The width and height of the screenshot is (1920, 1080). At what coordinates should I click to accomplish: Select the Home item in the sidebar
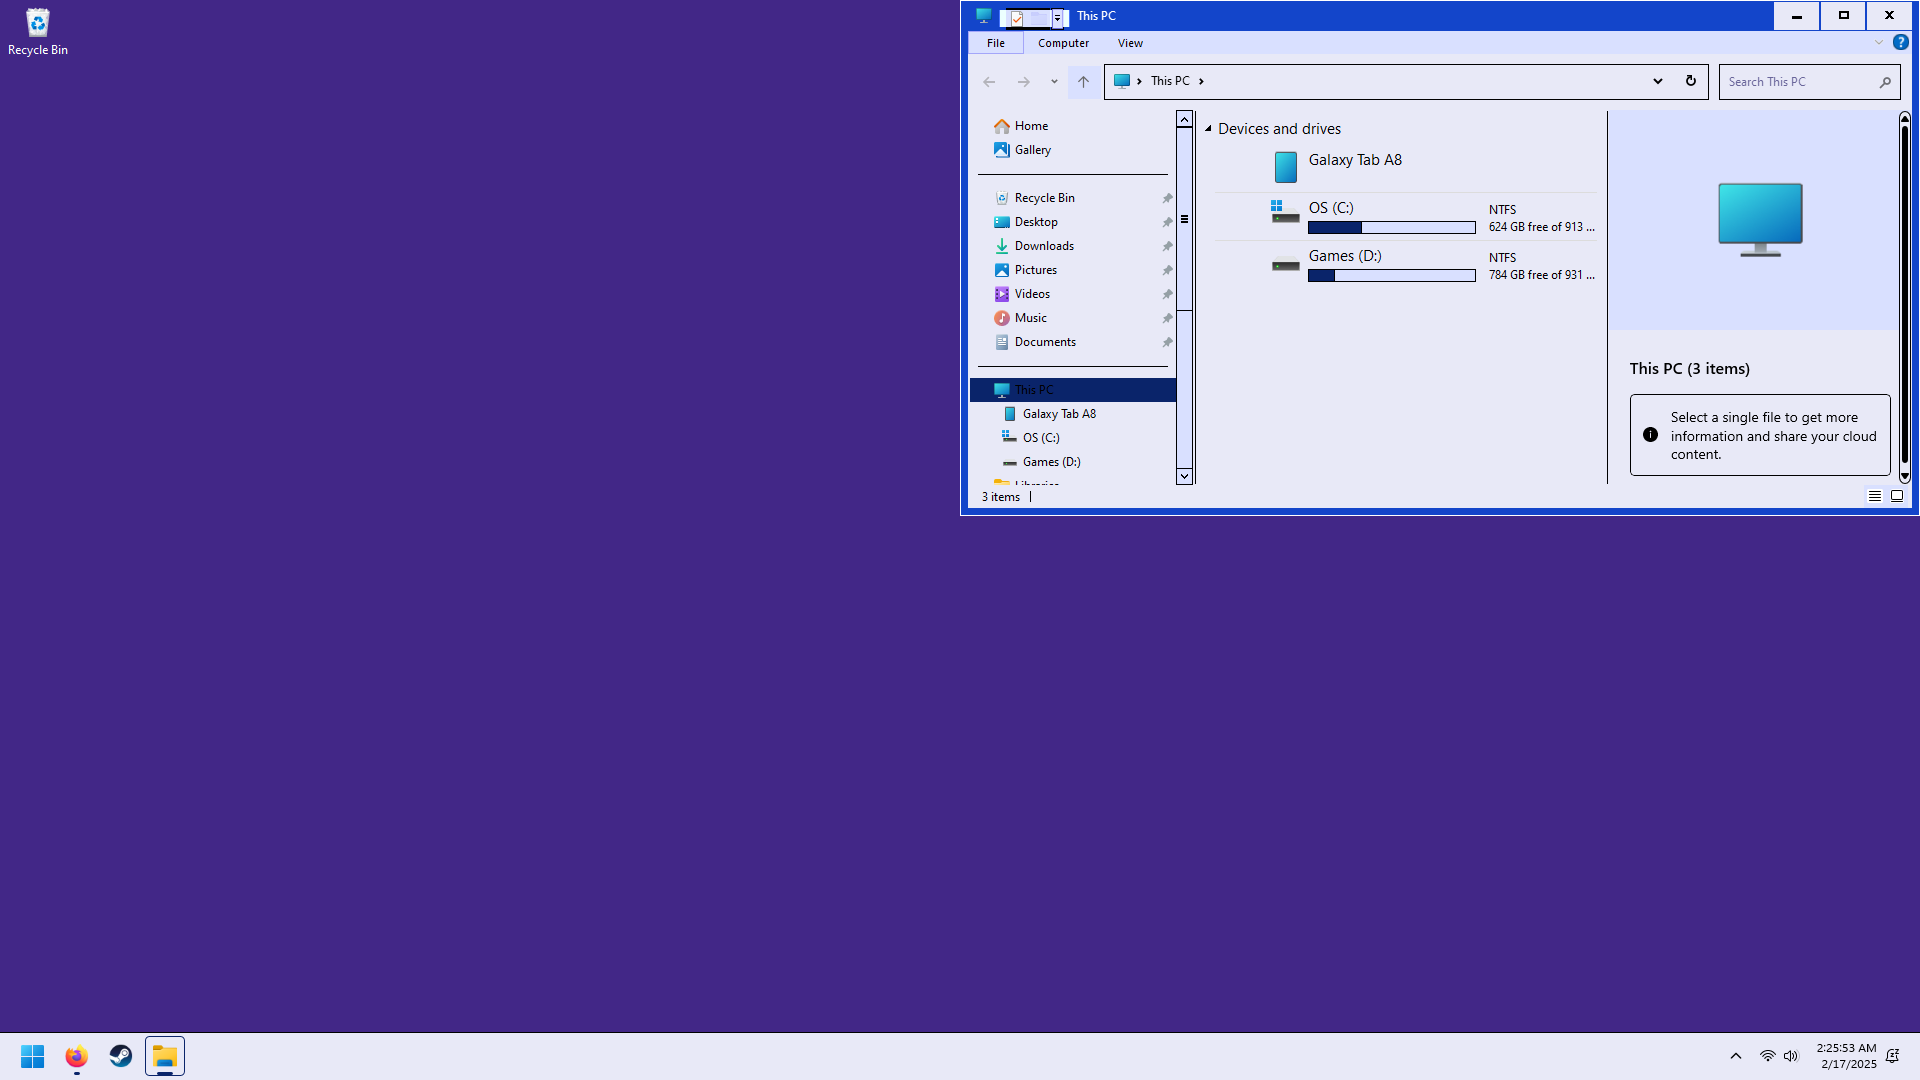pos(1031,125)
